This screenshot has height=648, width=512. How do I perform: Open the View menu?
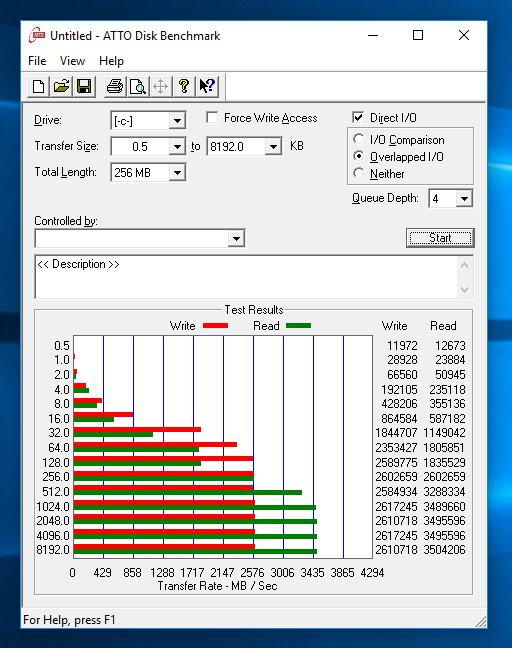pos(72,61)
